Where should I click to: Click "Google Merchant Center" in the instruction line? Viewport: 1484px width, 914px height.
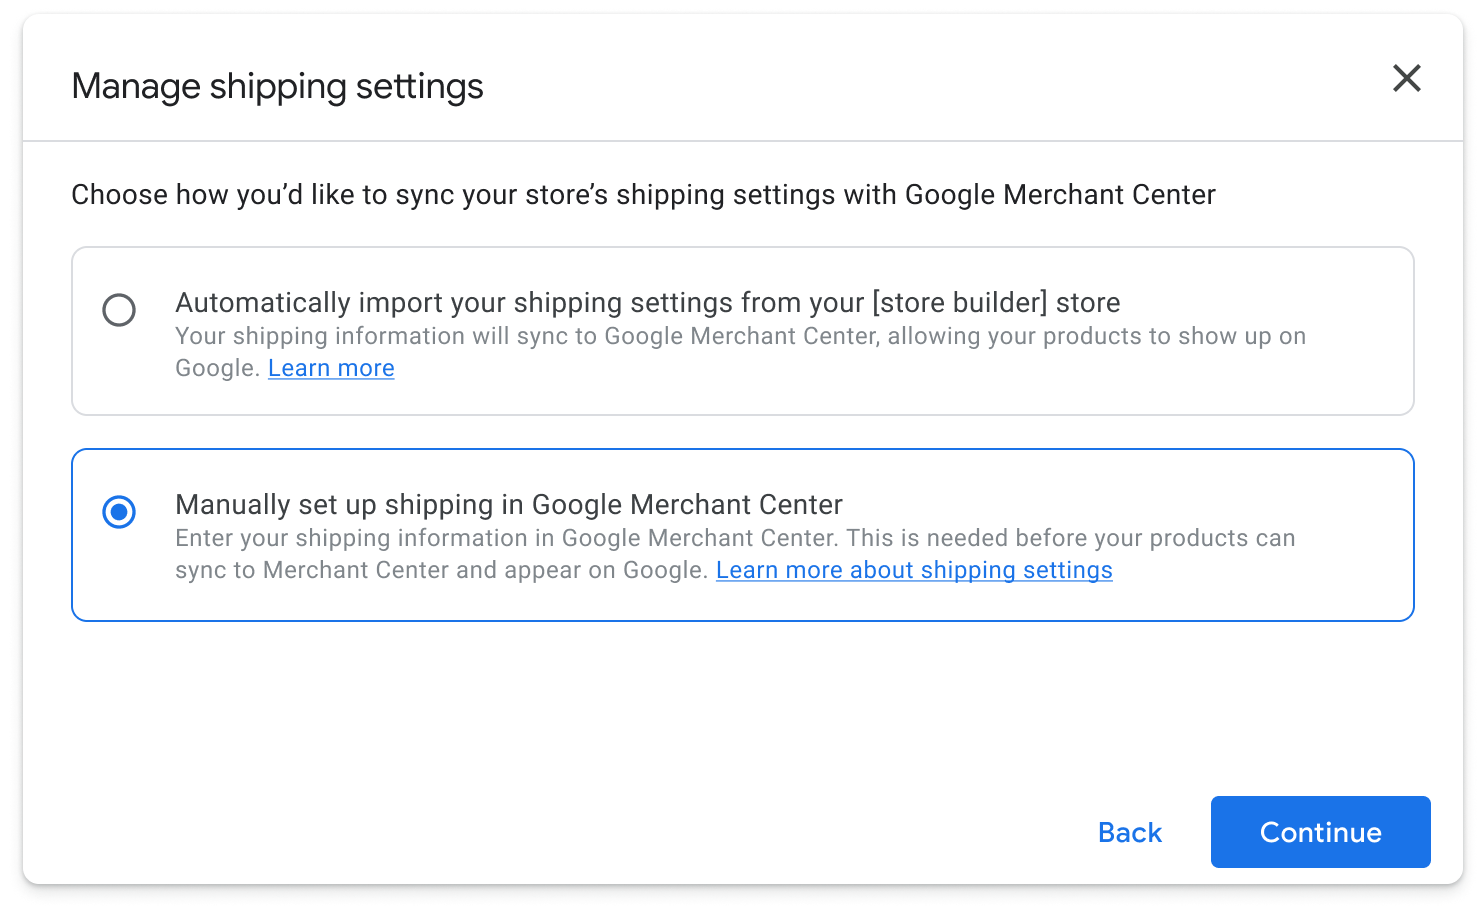click(x=1060, y=195)
